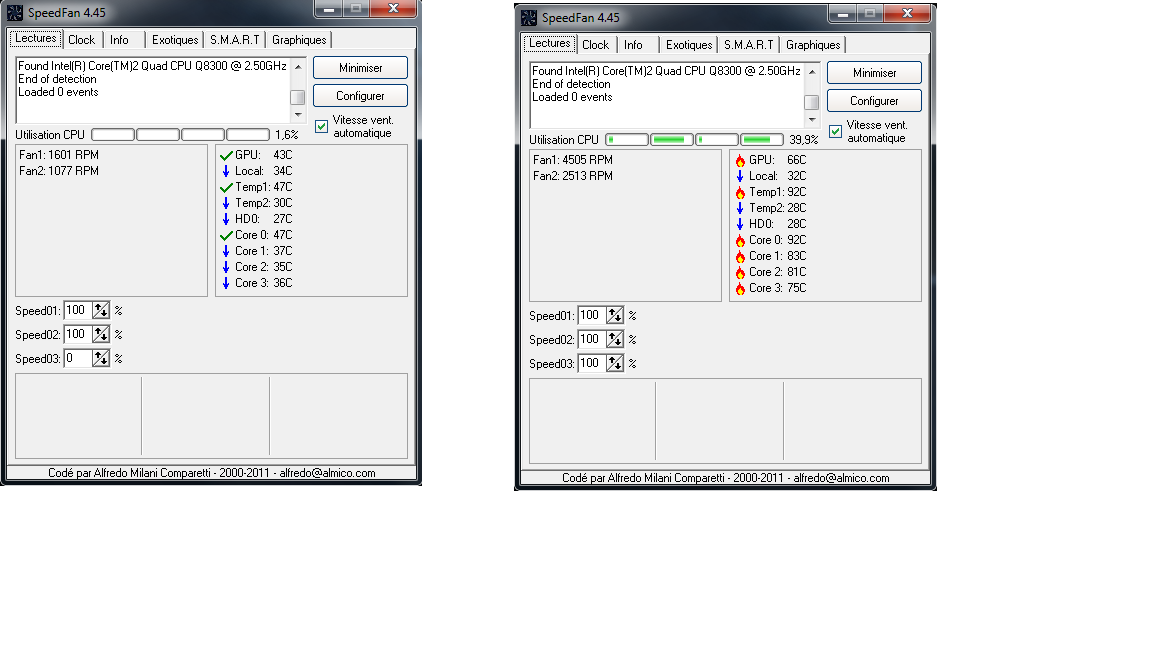Open Configurer in the right SpeedFan window
The image size is (1152, 648).
click(x=874, y=101)
